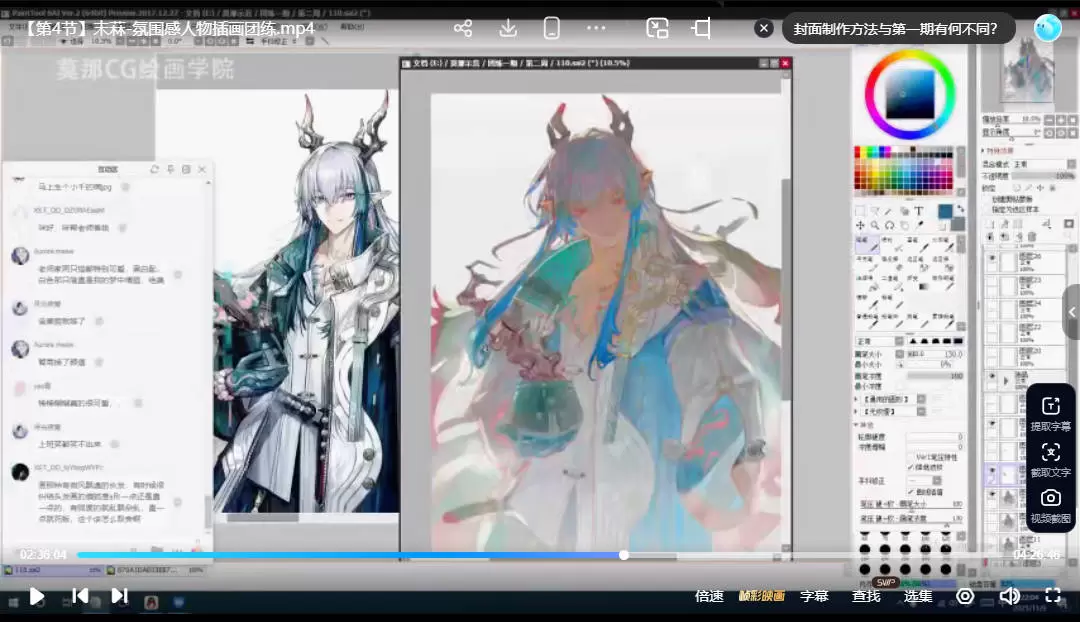Image resolution: width=1080 pixels, height=622 pixels.
Task: Take a snapshot with 视频截图
Action: (1050, 506)
